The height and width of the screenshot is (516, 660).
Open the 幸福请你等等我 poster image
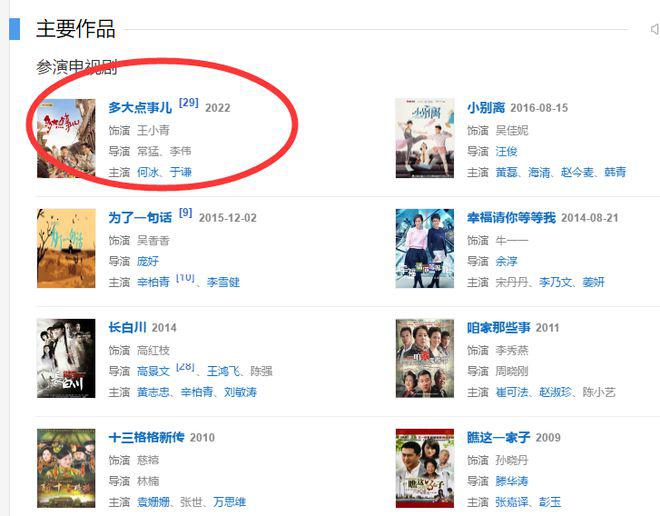click(425, 248)
